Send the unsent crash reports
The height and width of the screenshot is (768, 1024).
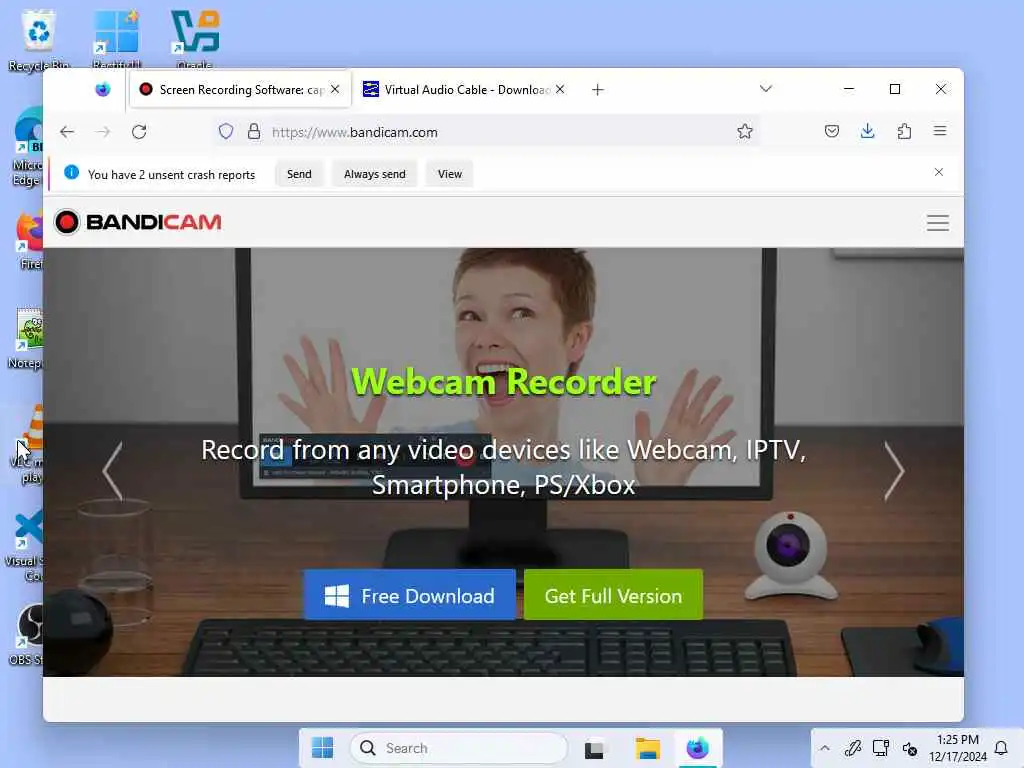pyautogui.click(x=299, y=174)
